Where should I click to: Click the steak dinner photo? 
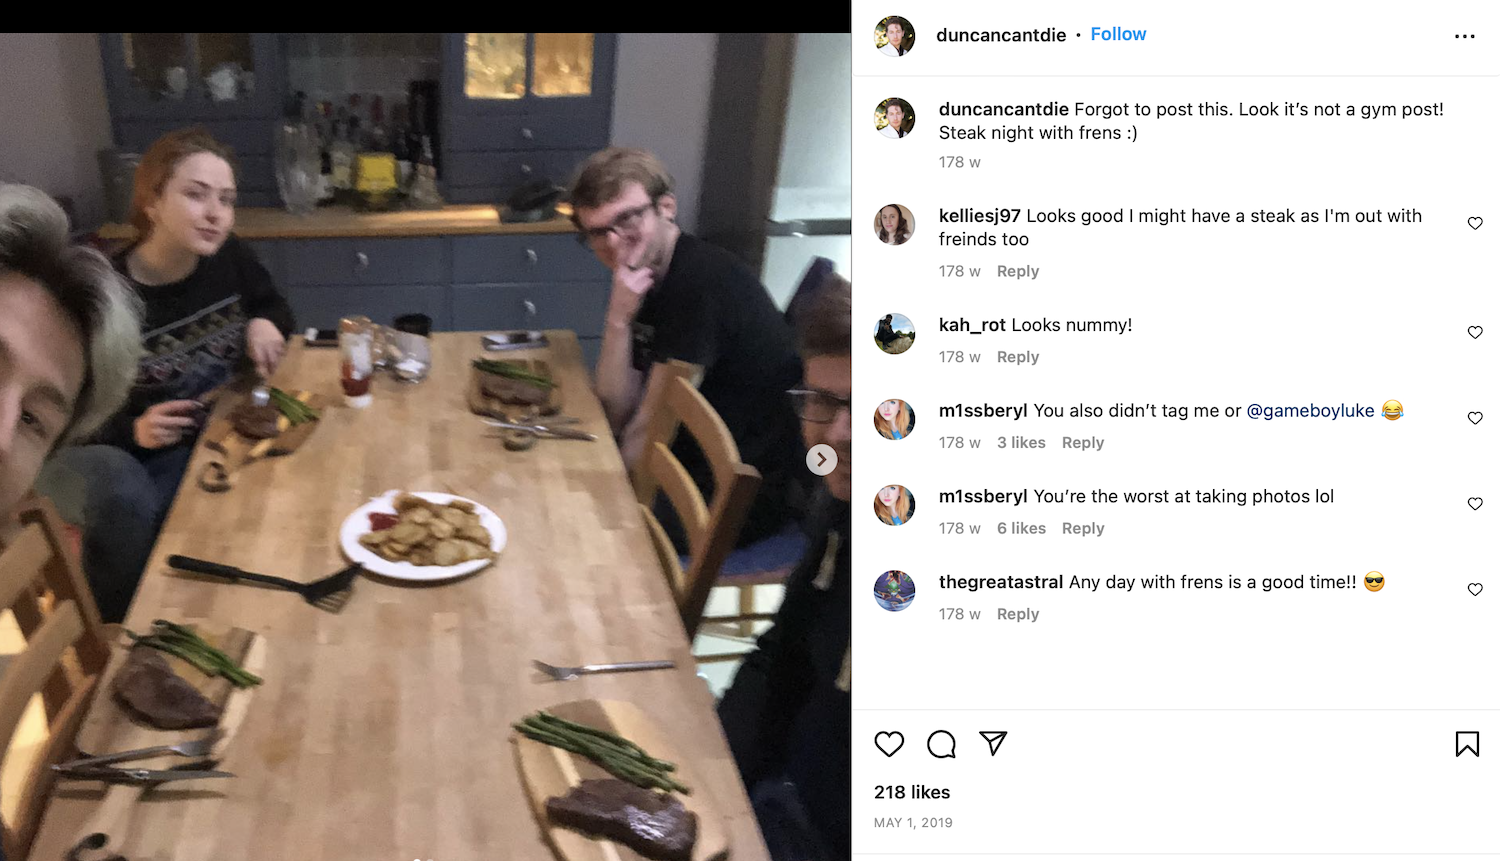425,447
